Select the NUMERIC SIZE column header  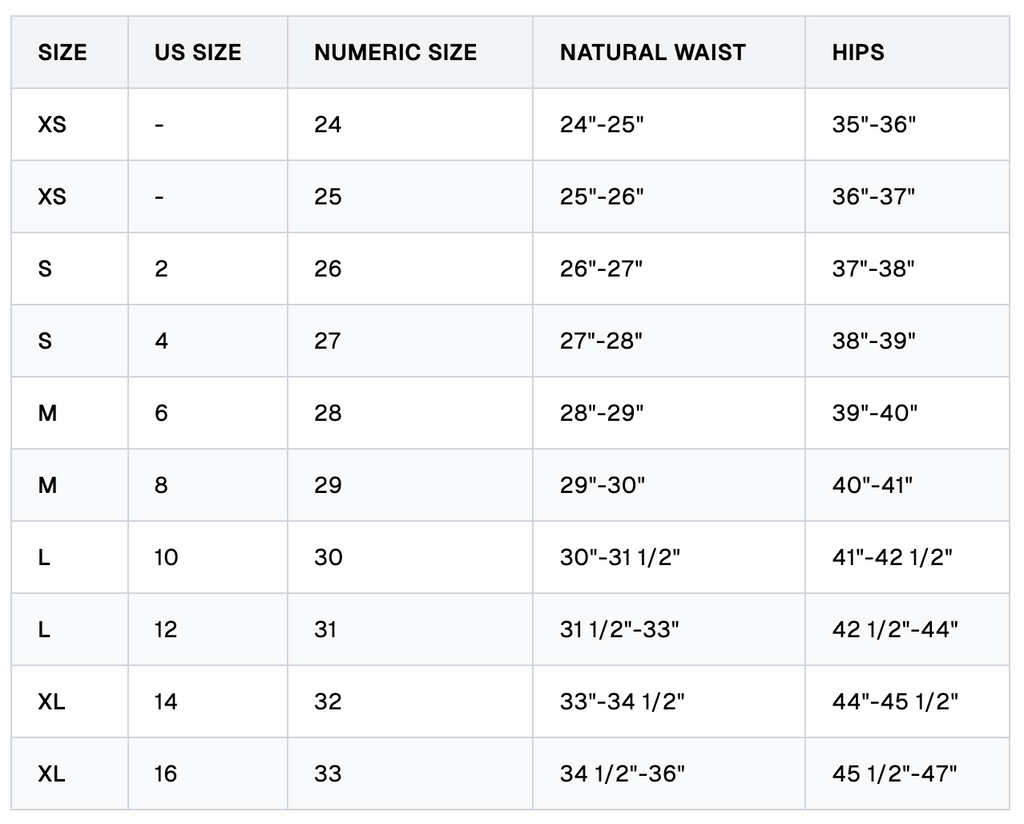click(410, 52)
